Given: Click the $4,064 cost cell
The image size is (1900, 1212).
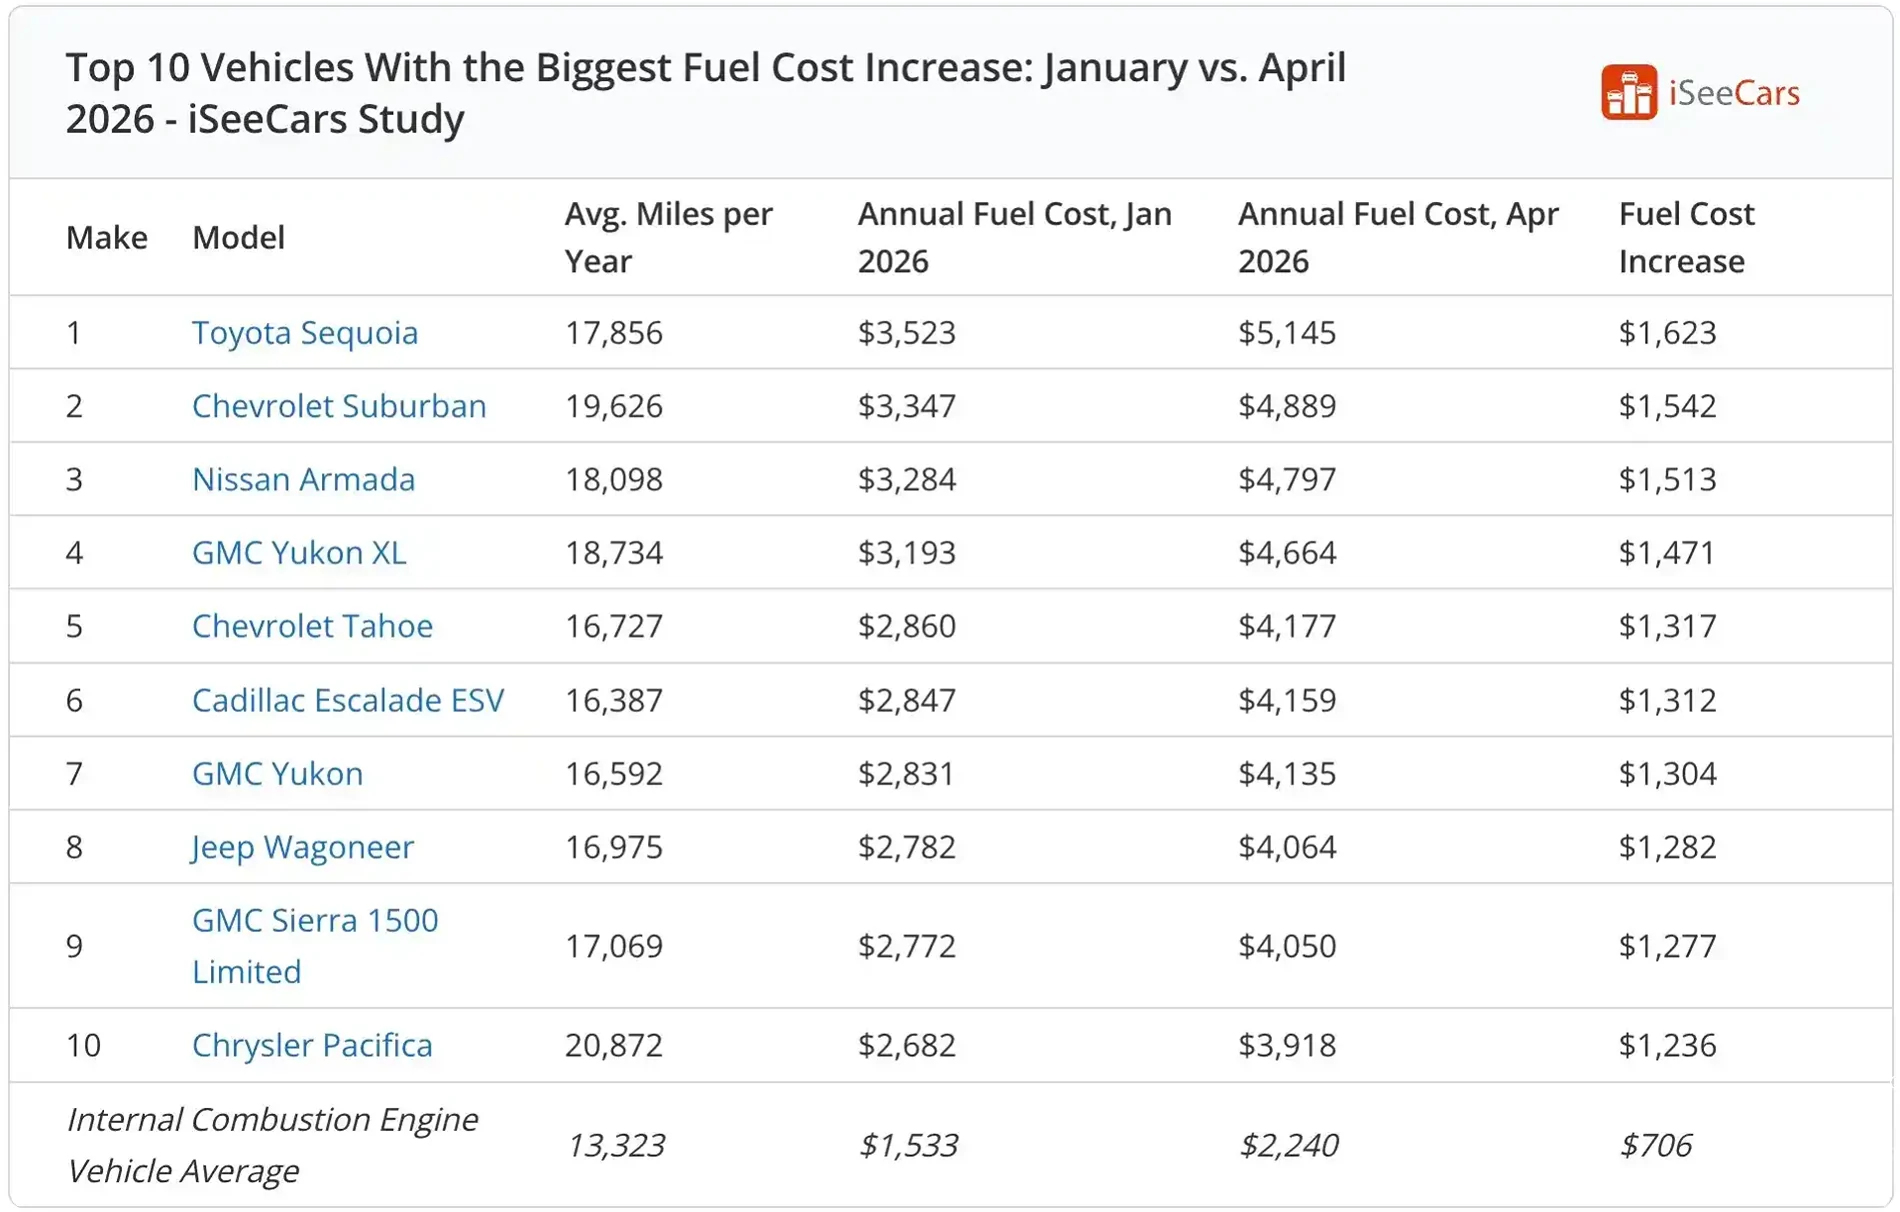Looking at the screenshot, I should (x=1287, y=847).
